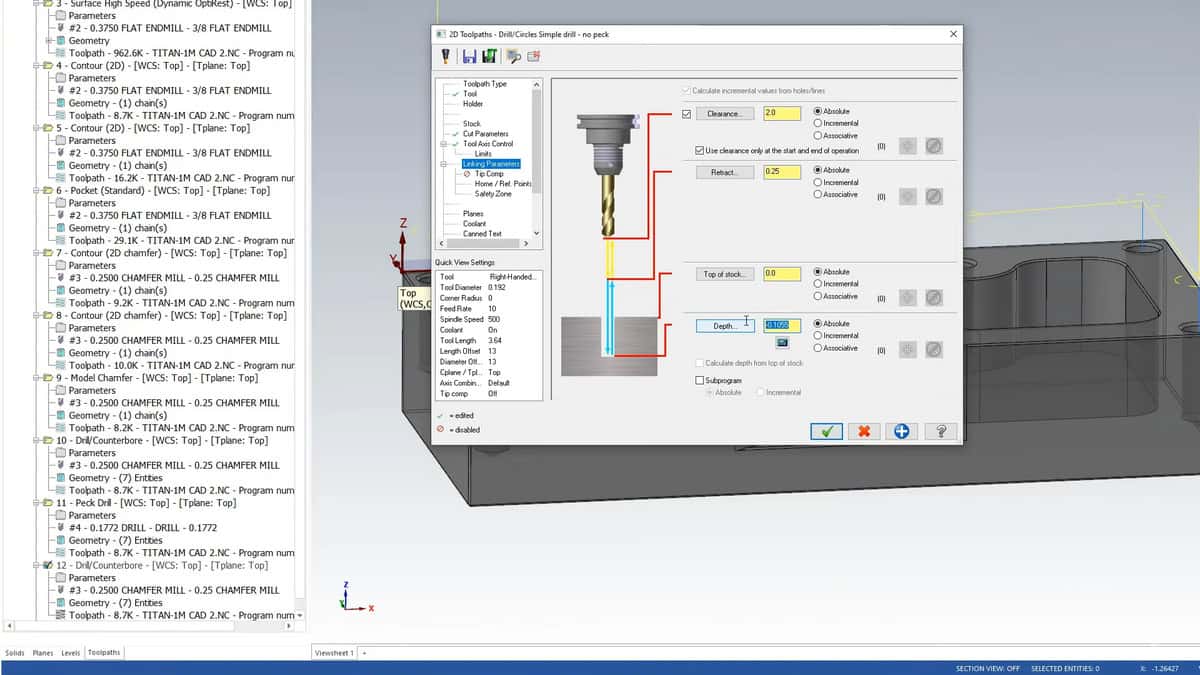This screenshot has width=1200, height=675.
Task: Click the Toolpath icon under operation 11 Peck Drill
Action: point(61,553)
